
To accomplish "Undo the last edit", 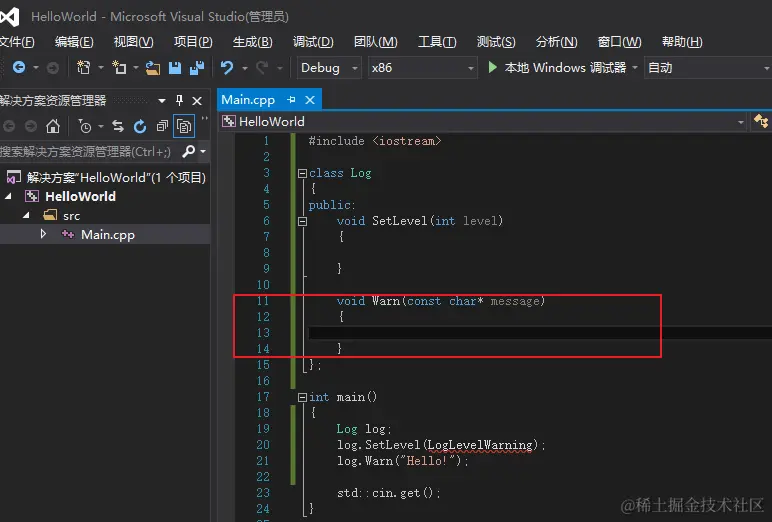I will point(226,67).
